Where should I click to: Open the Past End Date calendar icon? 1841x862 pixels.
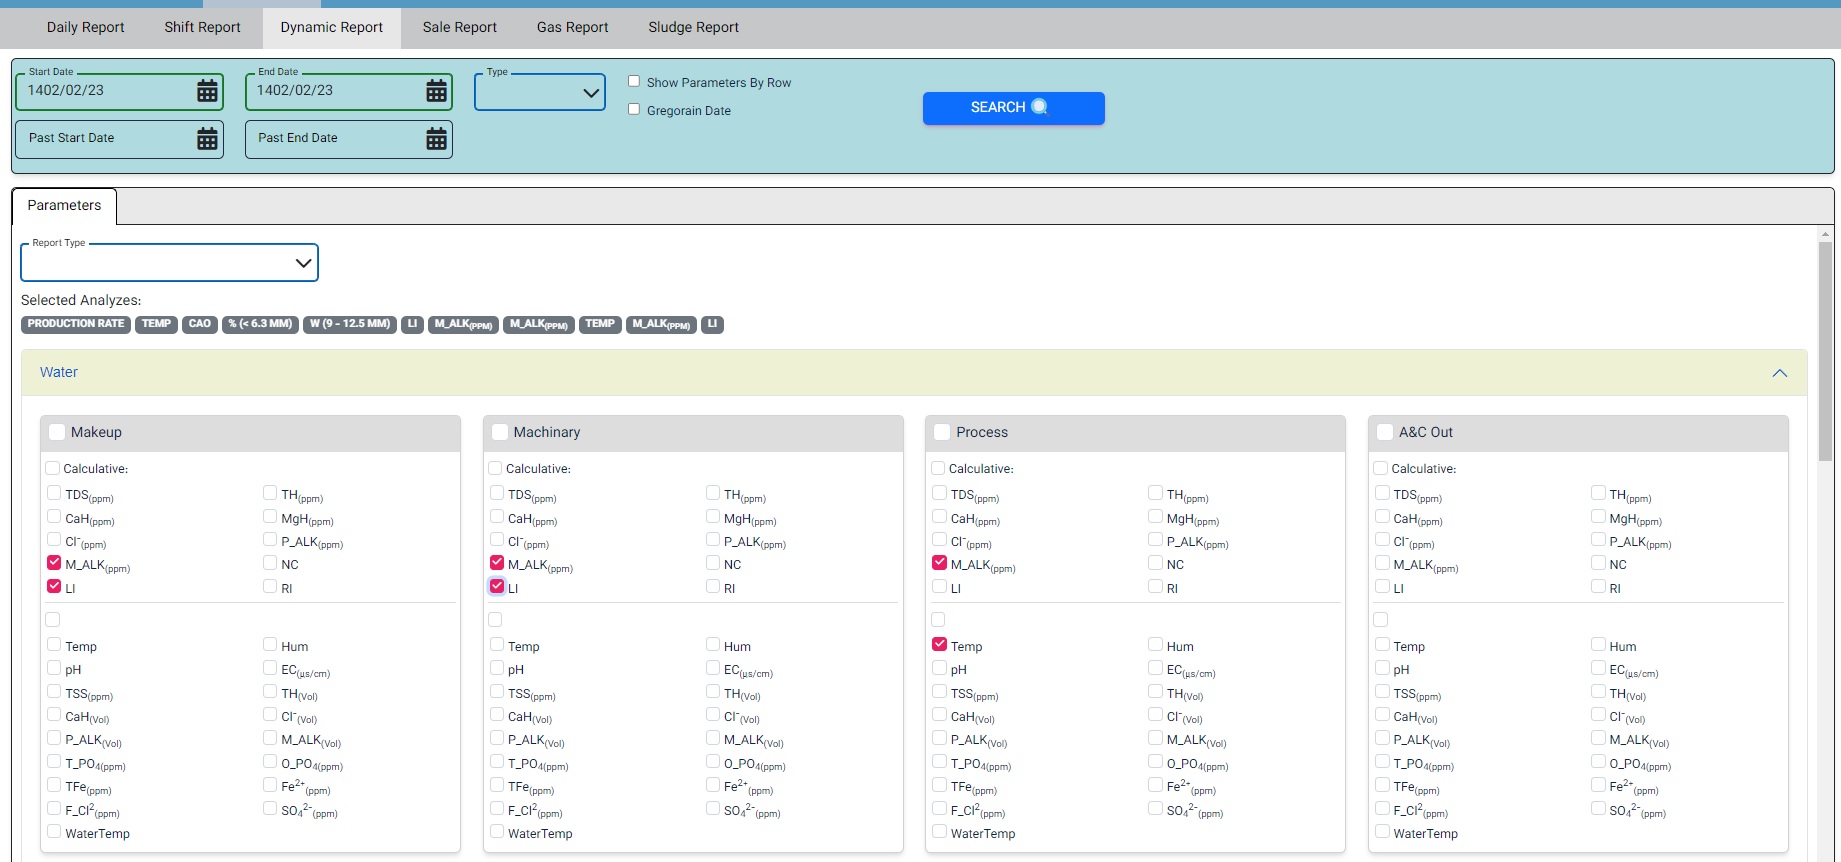[x=437, y=139]
